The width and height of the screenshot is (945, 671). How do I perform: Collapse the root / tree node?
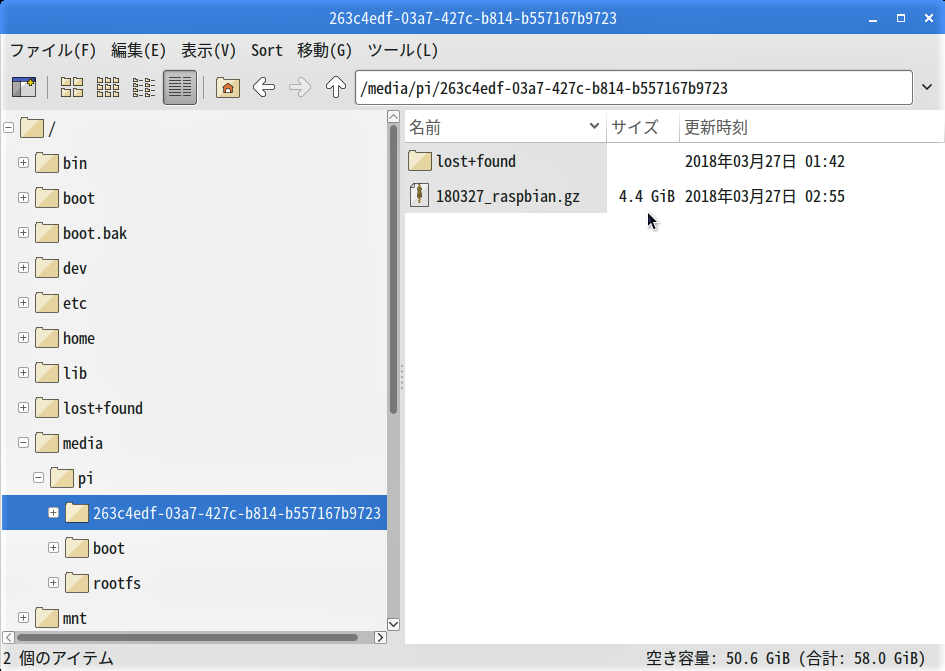click(x=8, y=128)
